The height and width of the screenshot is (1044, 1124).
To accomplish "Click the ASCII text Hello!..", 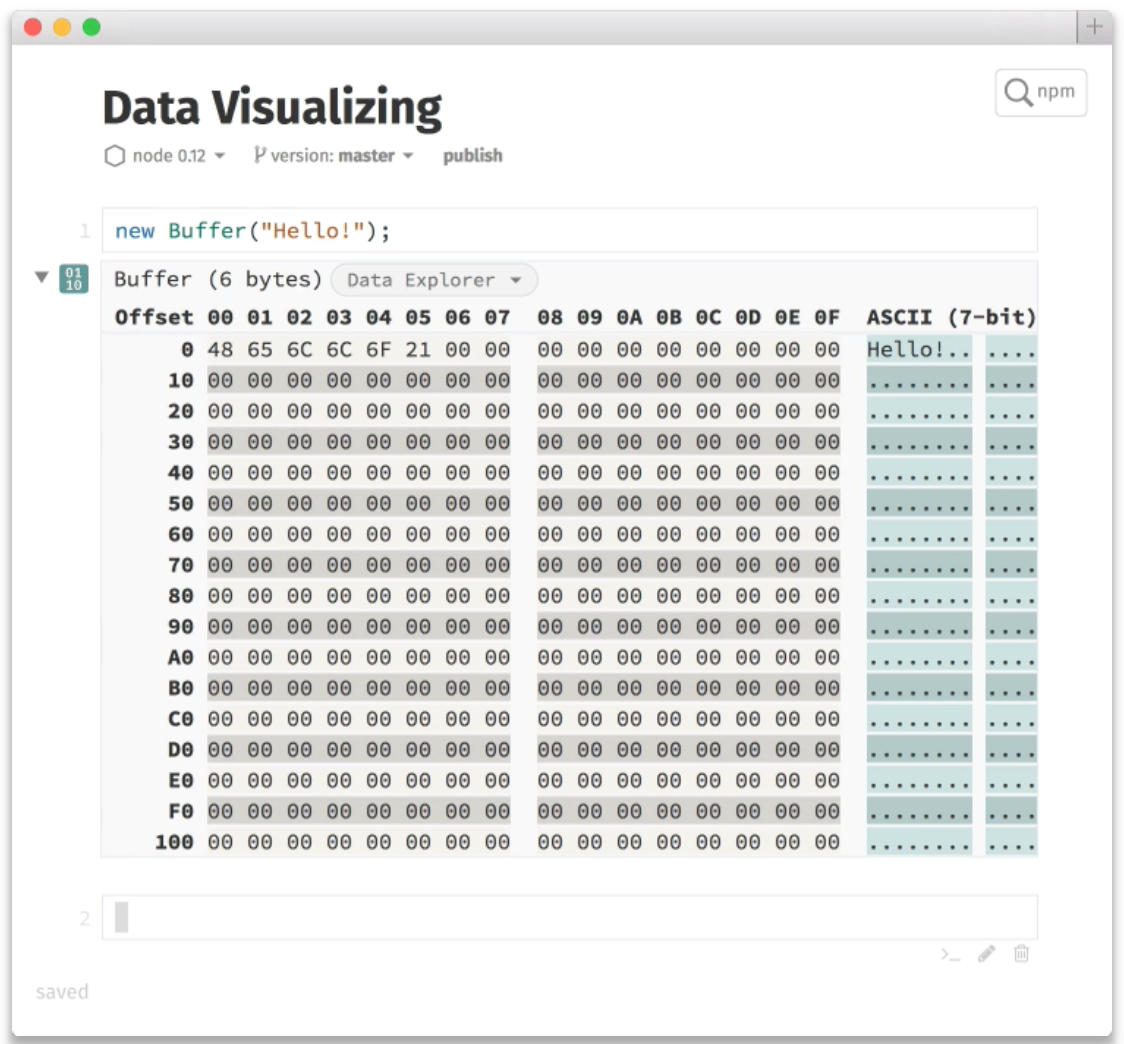I will 905,349.
